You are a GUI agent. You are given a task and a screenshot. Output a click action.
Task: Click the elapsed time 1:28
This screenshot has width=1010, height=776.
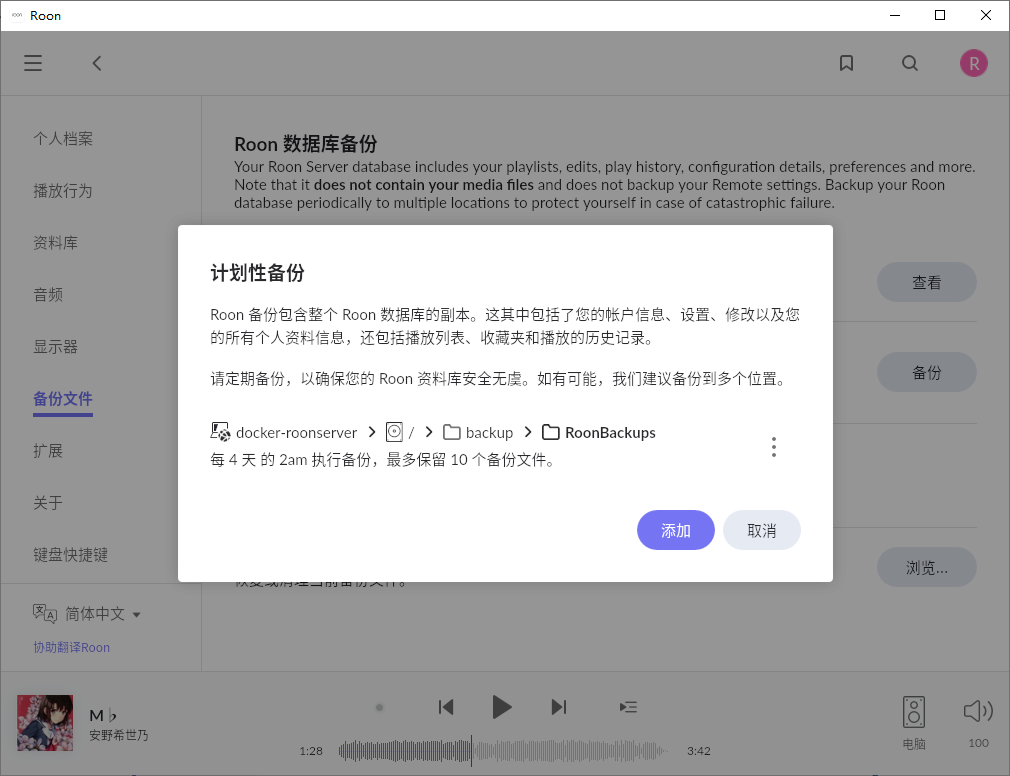point(311,751)
